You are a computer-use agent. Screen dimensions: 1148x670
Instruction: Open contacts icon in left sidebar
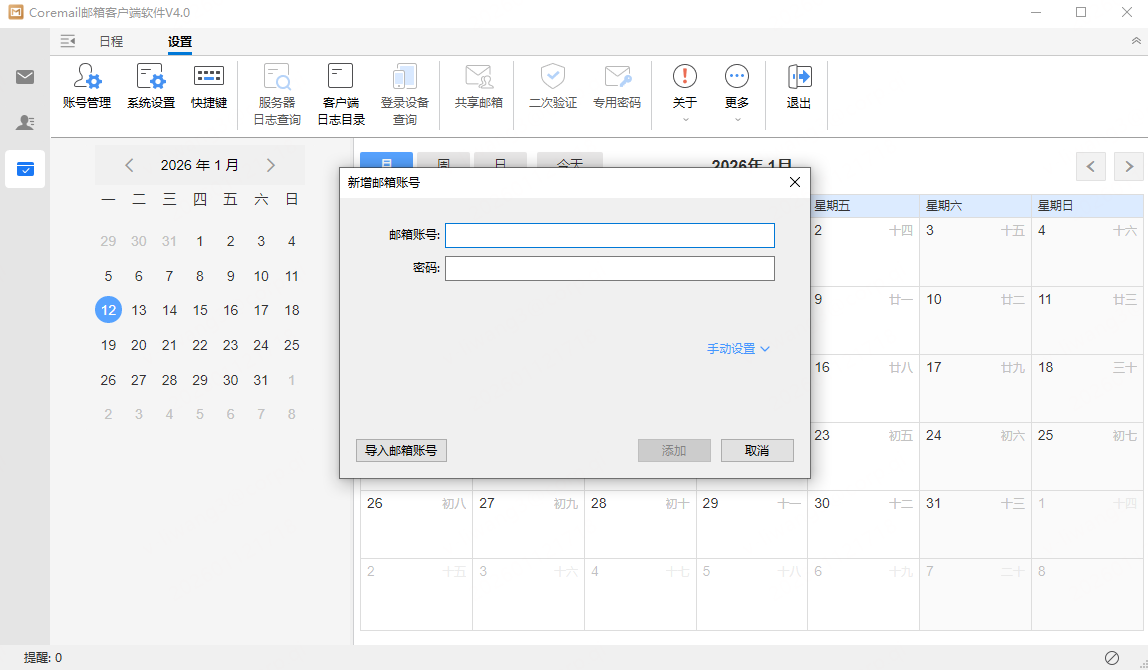[25, 123]
